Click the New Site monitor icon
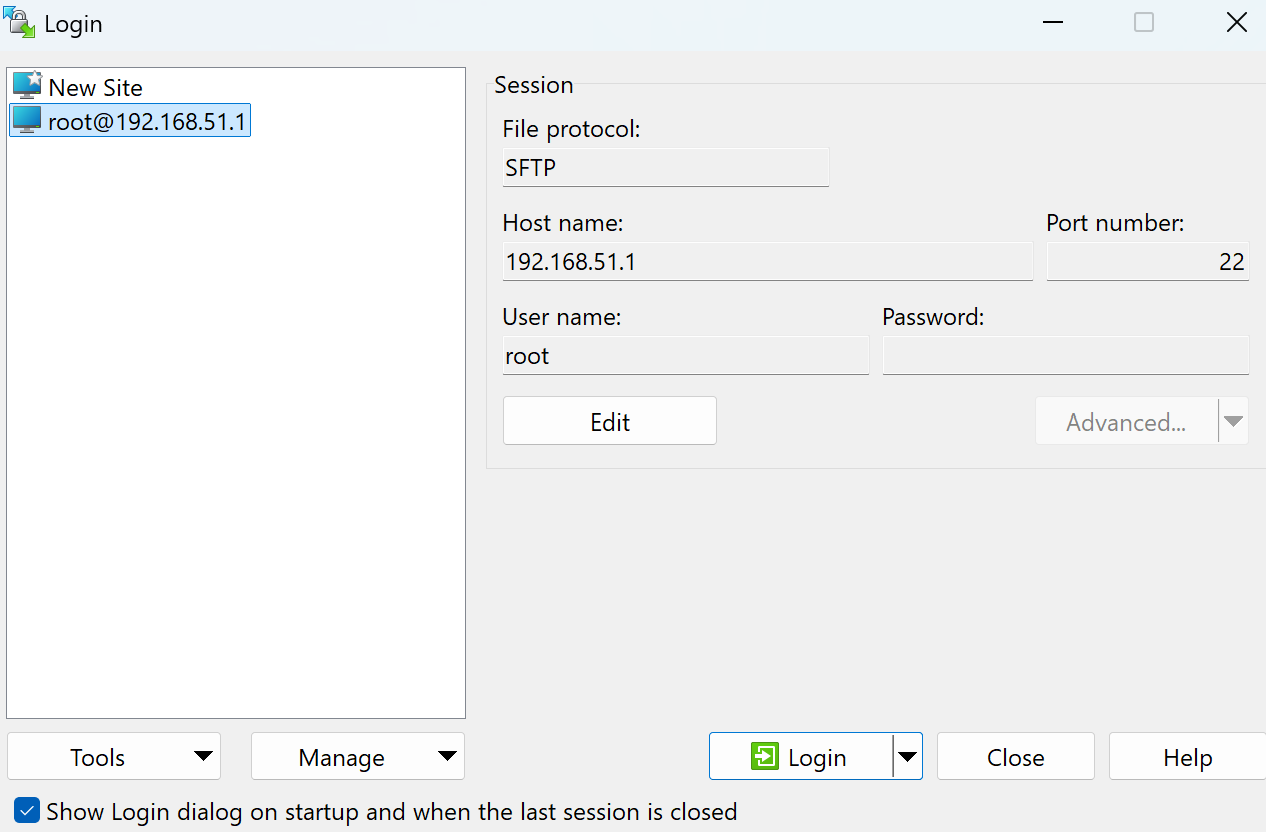This screenshot has width=1266, height=832. (27, 86)
